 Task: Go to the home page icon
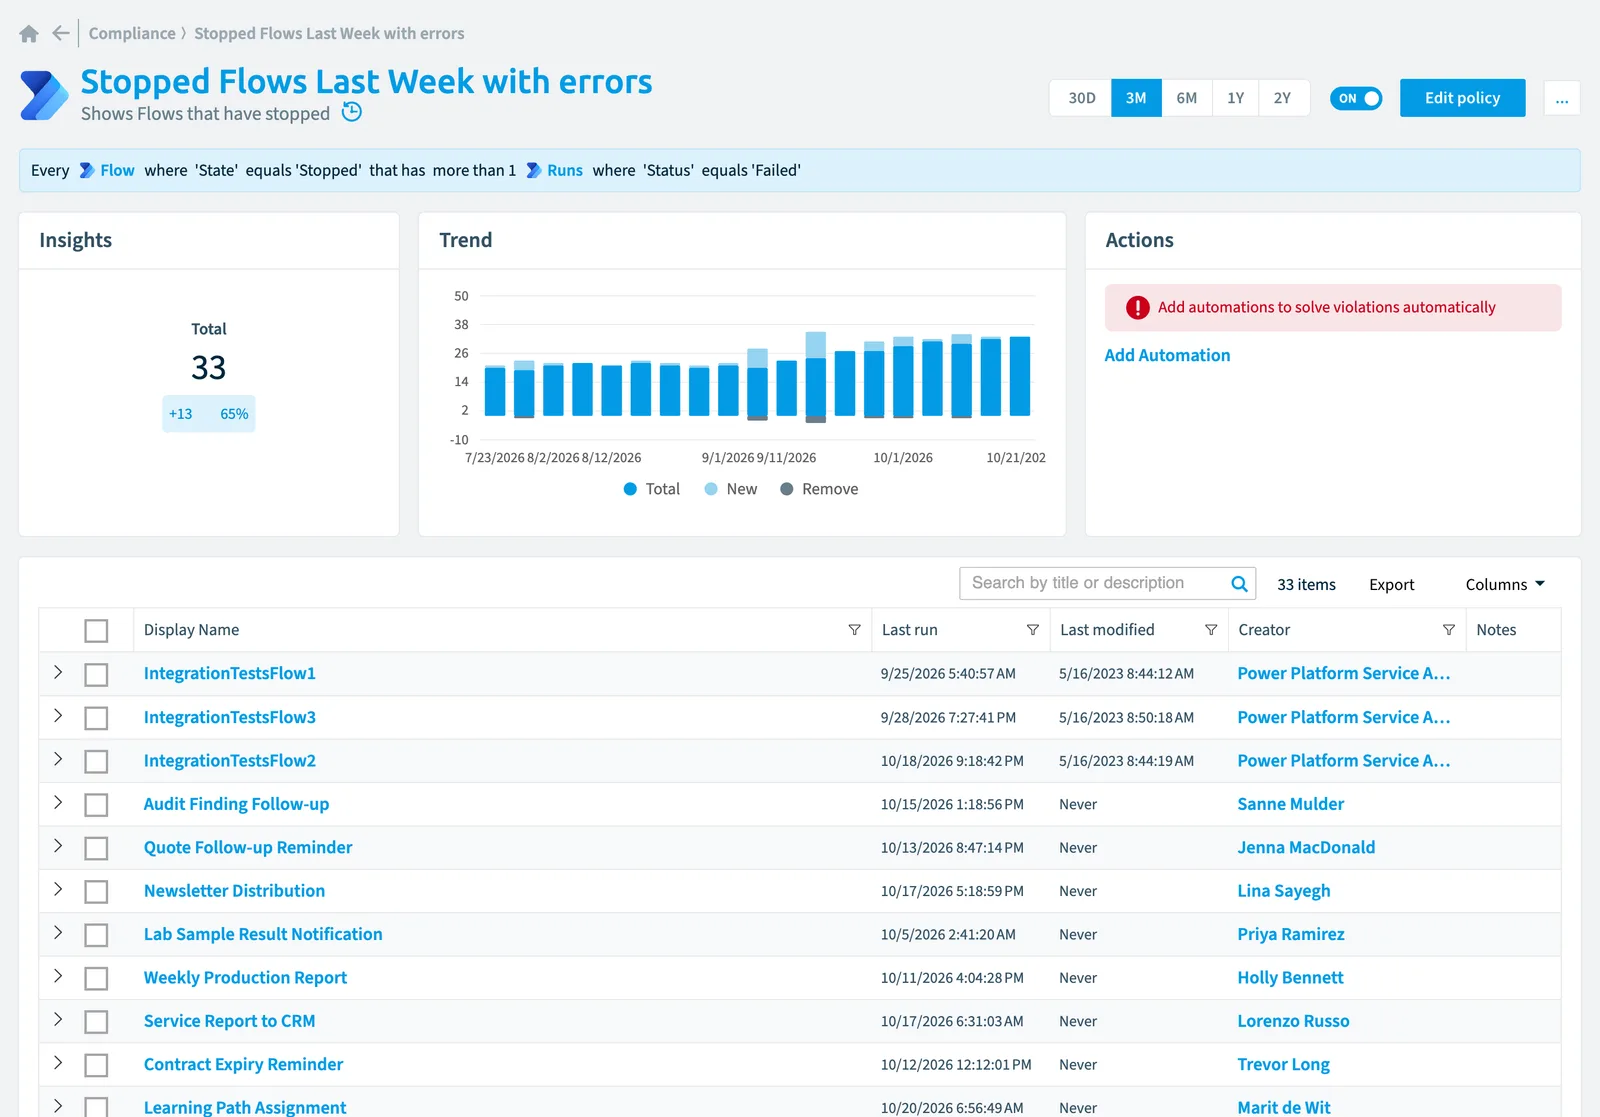coord(29,34)
